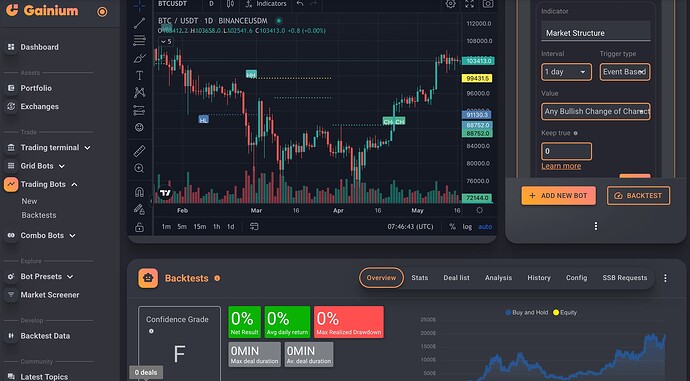The height and width of the screenshot is (381, 690).
Task: Toggle the magnet snap tool
Action: pyautogui.click(x=139, y=192)
